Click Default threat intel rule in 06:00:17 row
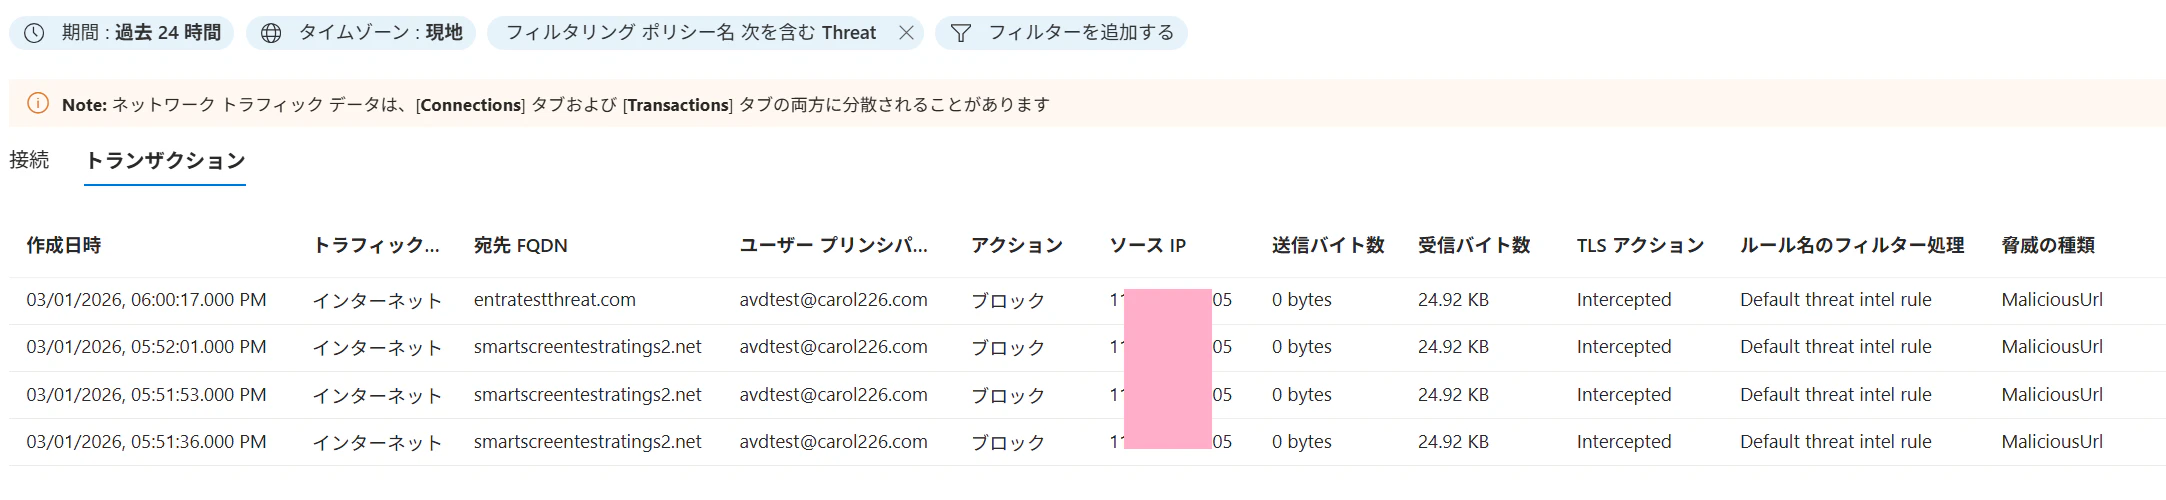This screenshot has width=2166, height=500. coord(1835,300)
